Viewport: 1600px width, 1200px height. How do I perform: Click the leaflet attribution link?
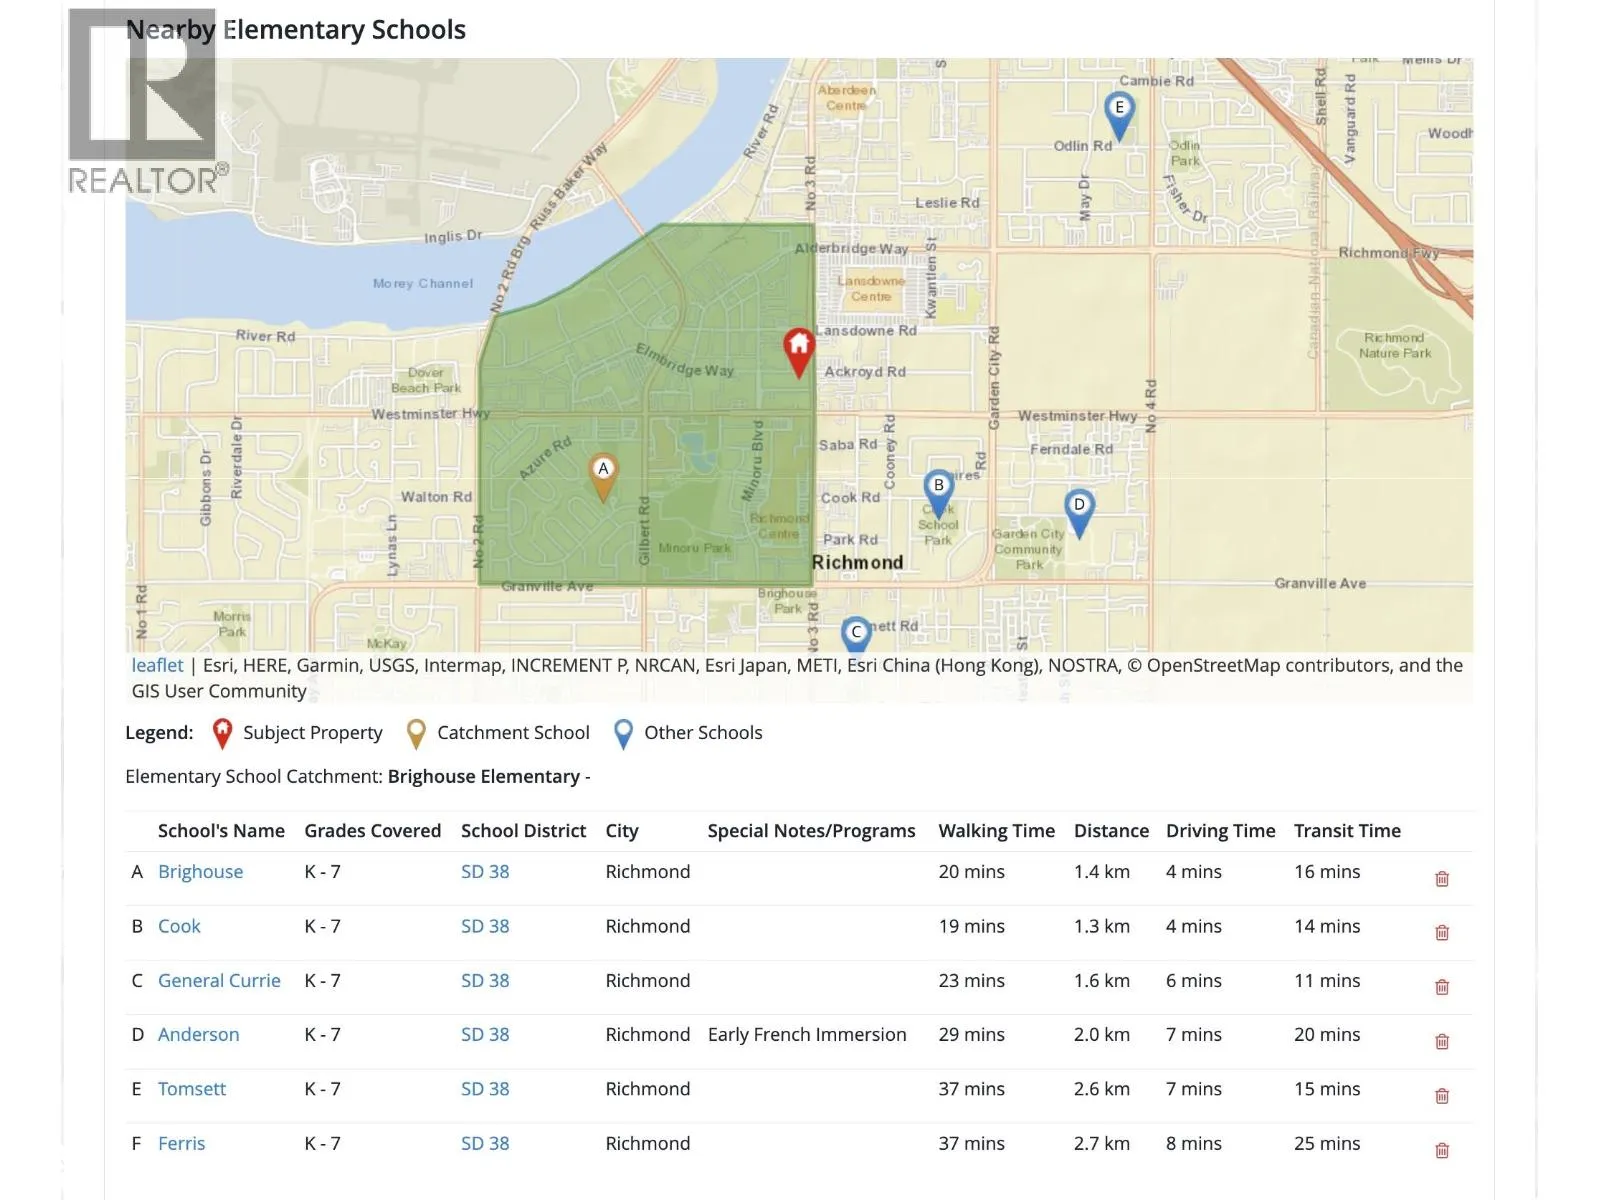(x=157, y=666)
